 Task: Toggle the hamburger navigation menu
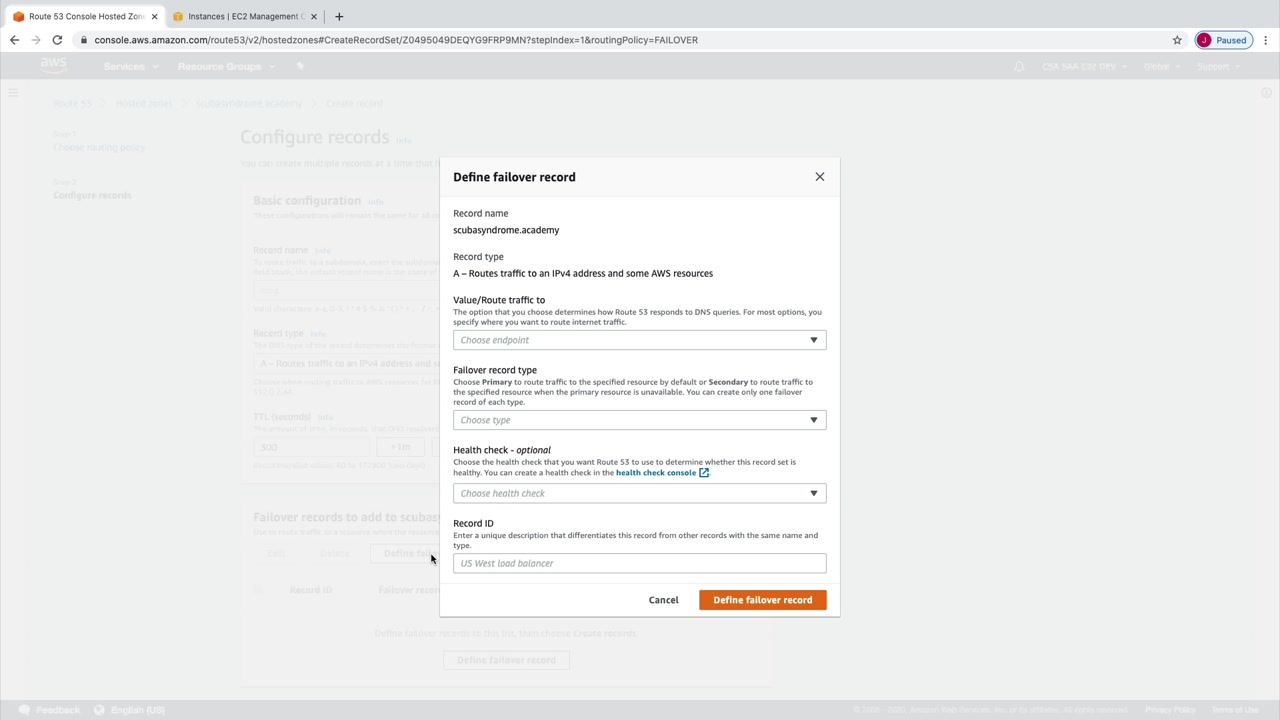pos(13,93)
